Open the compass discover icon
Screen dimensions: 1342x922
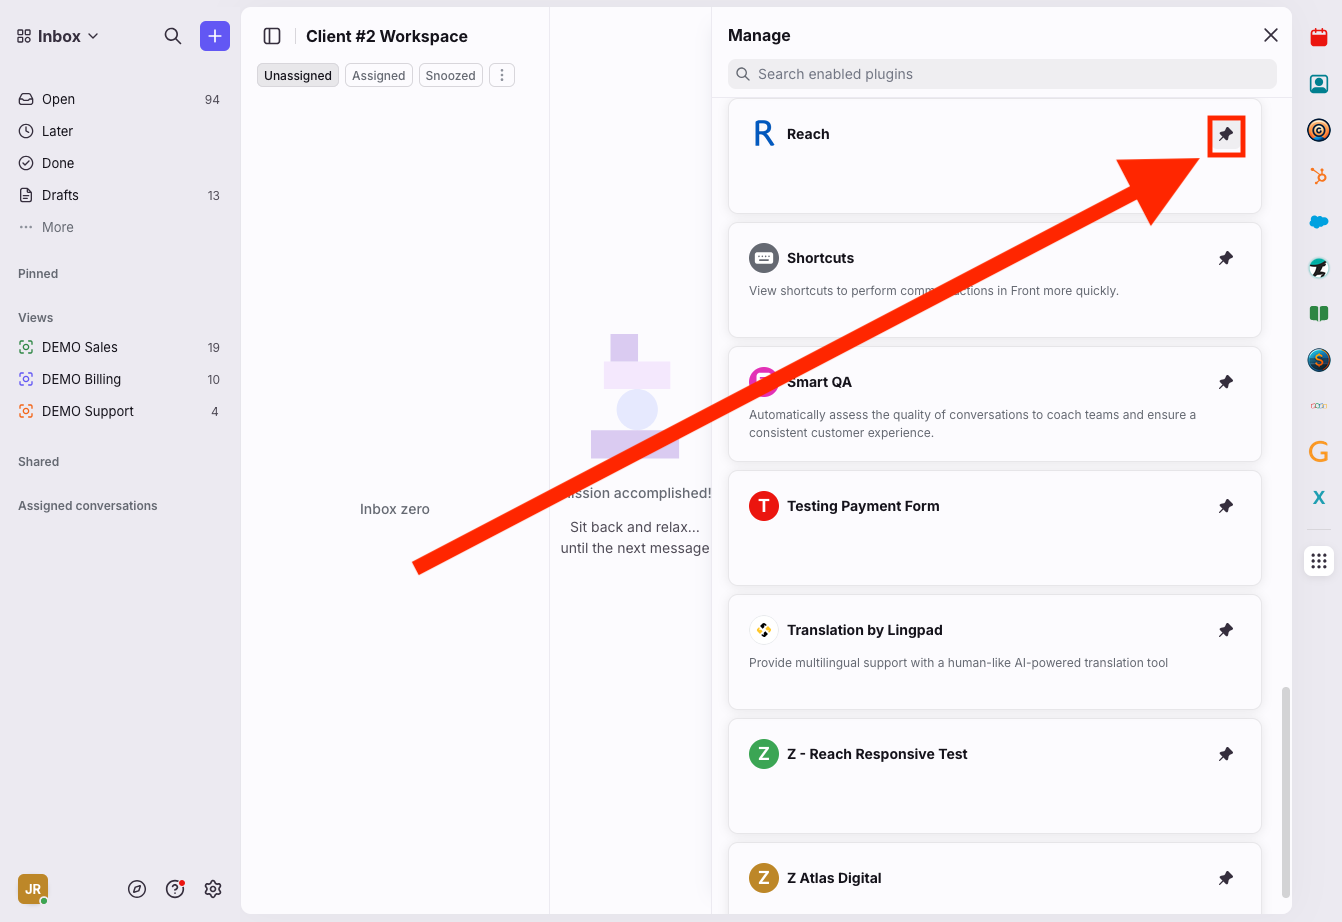[137, 889]
